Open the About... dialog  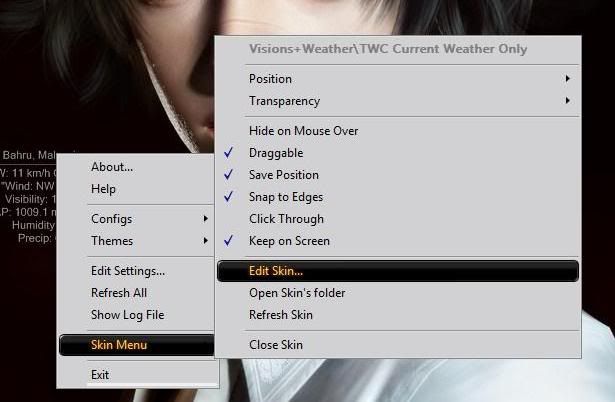pyautogui.click(x=112, y=167)
